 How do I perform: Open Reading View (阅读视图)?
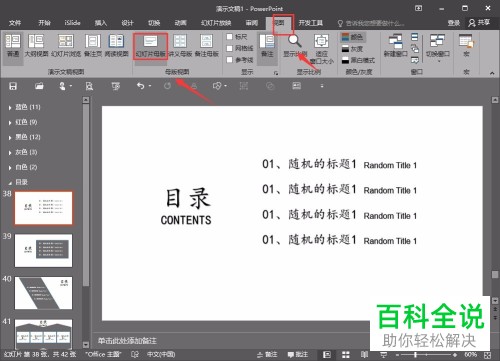(x=117, y=45)
